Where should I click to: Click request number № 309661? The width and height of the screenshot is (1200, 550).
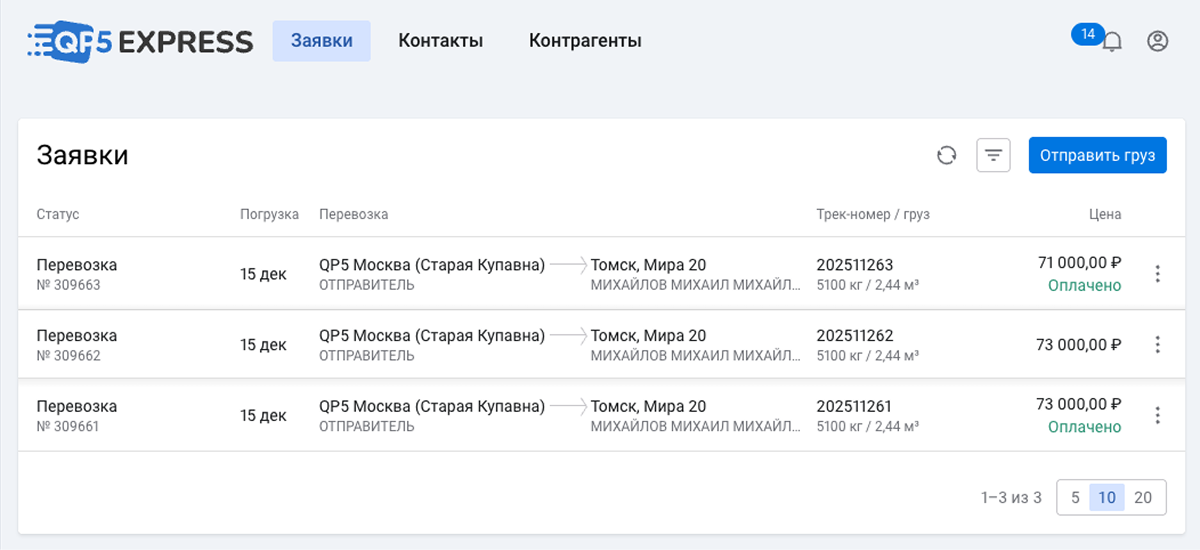pos(69,426)
